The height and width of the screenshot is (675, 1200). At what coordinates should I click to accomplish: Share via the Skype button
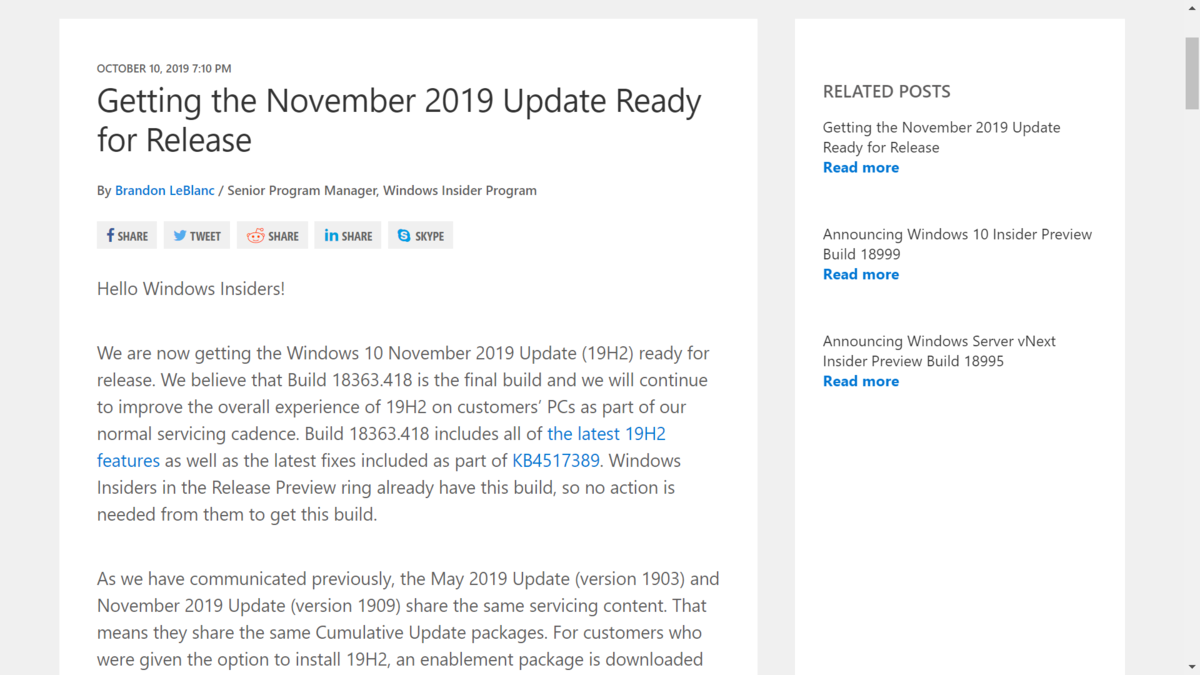coord(420,236)
